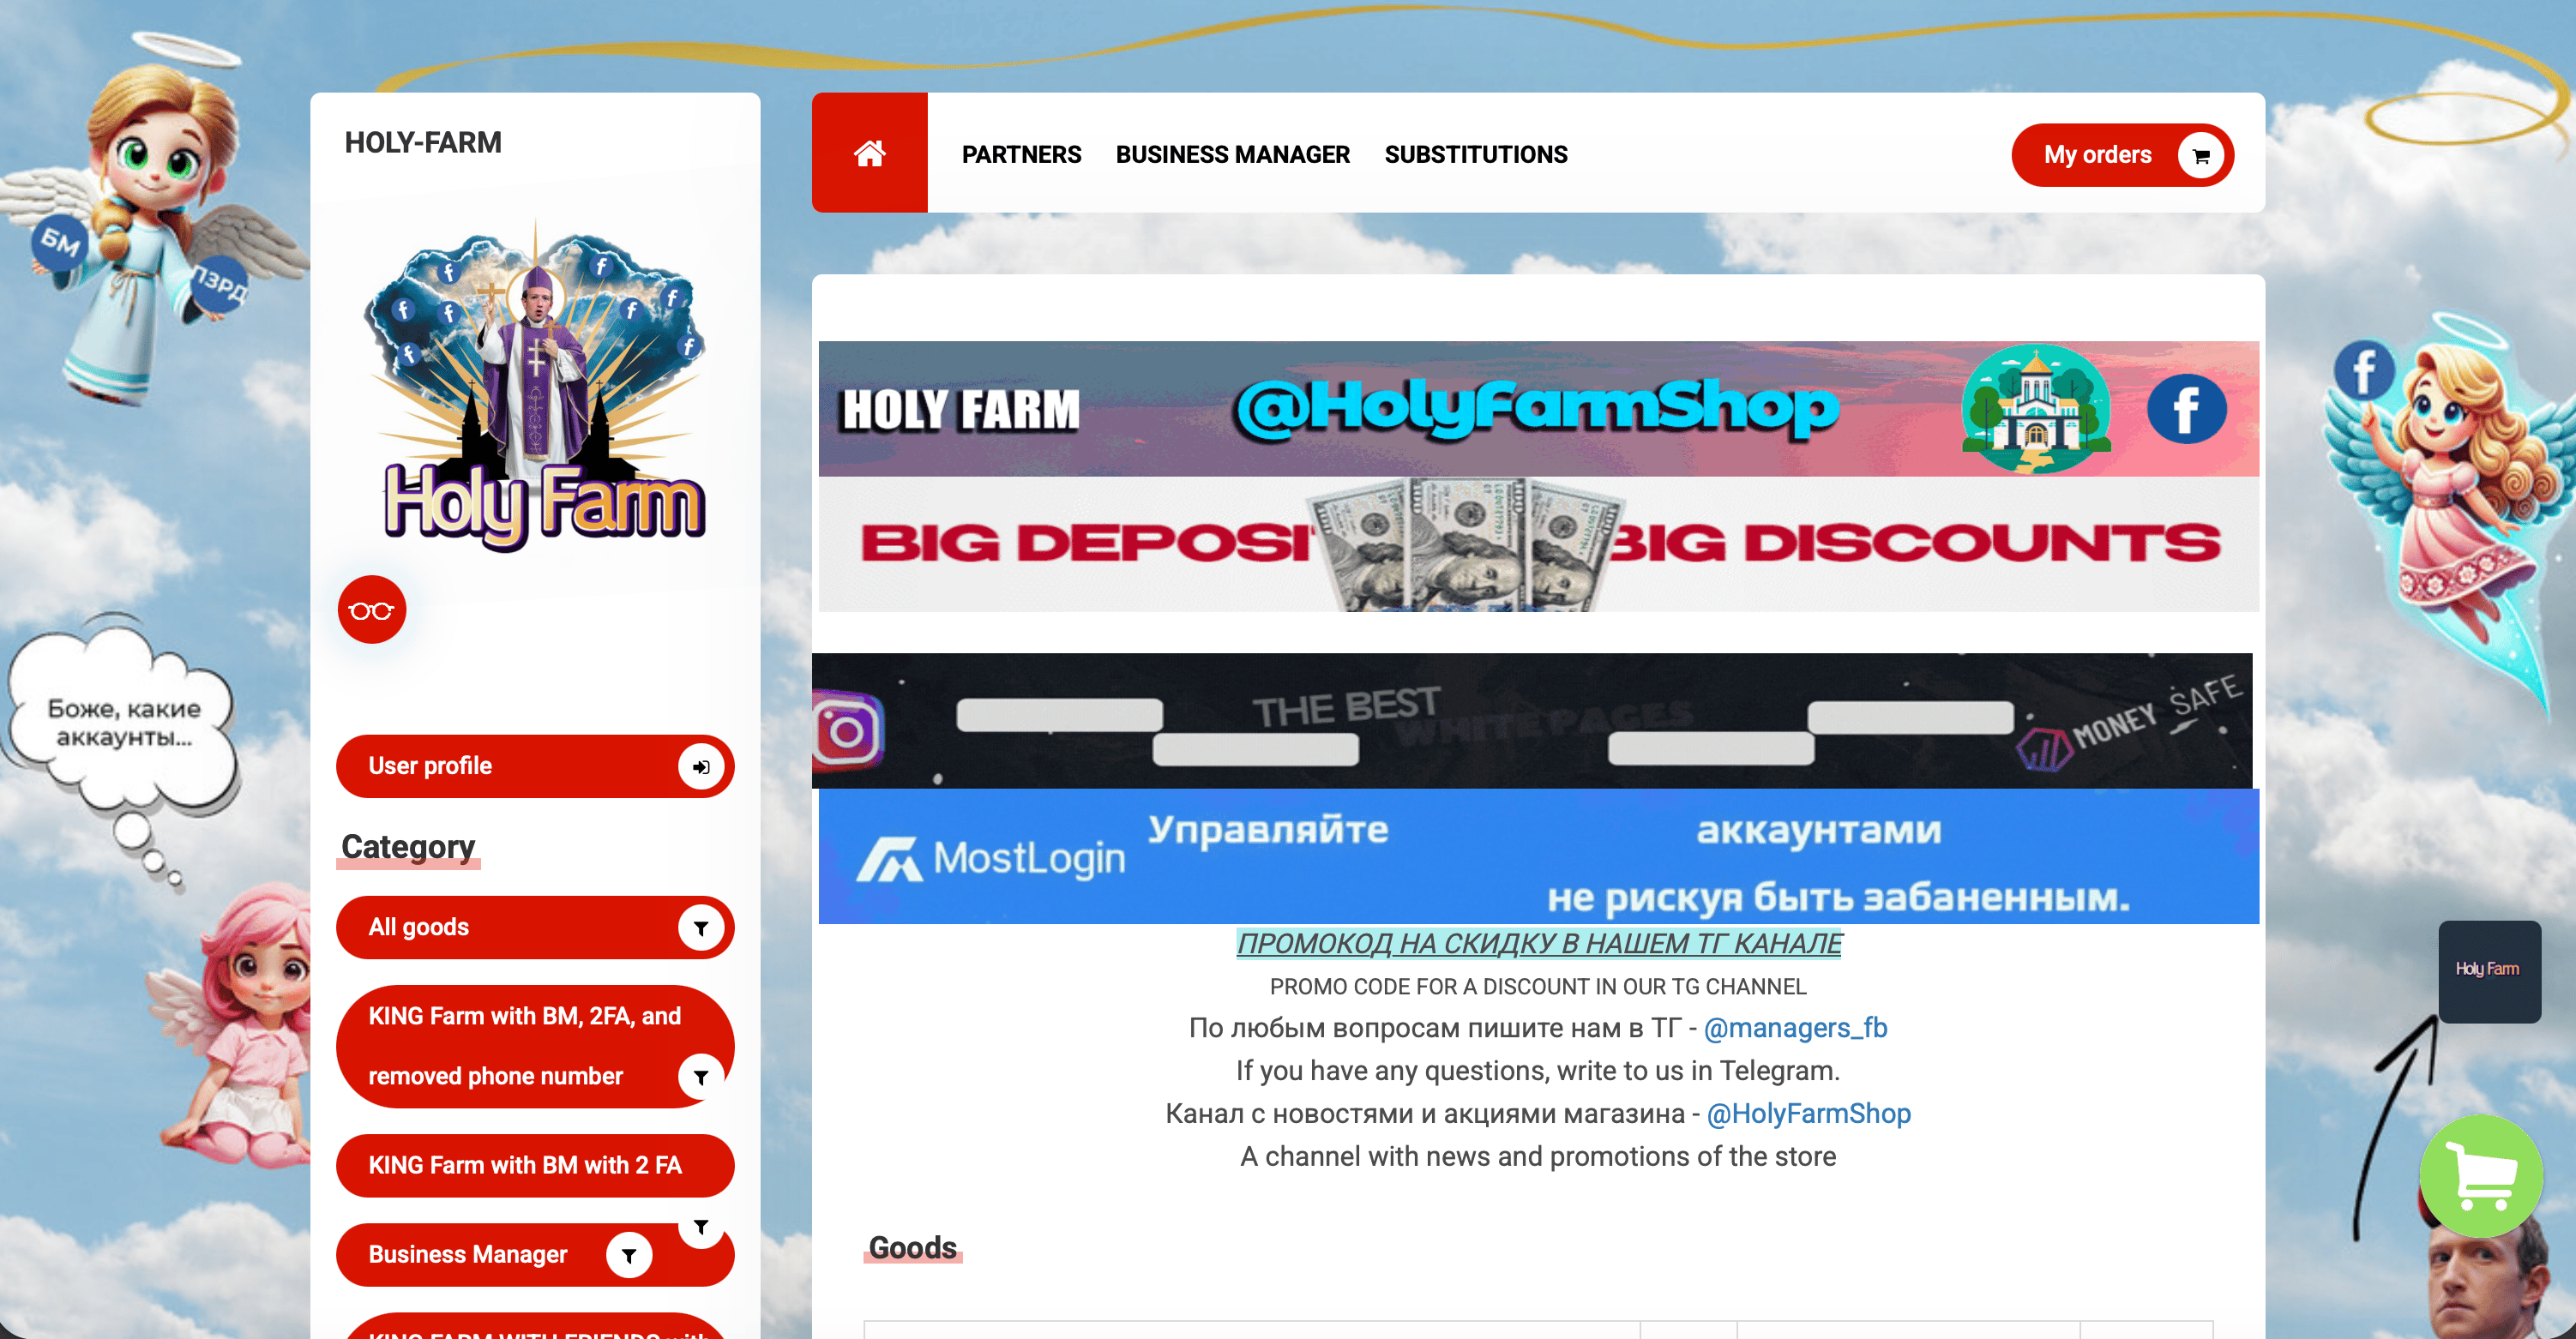Click the dark Holy Farm floating widget
The width and height of the screenshot is (2576, 1339).
[2489, 971]
